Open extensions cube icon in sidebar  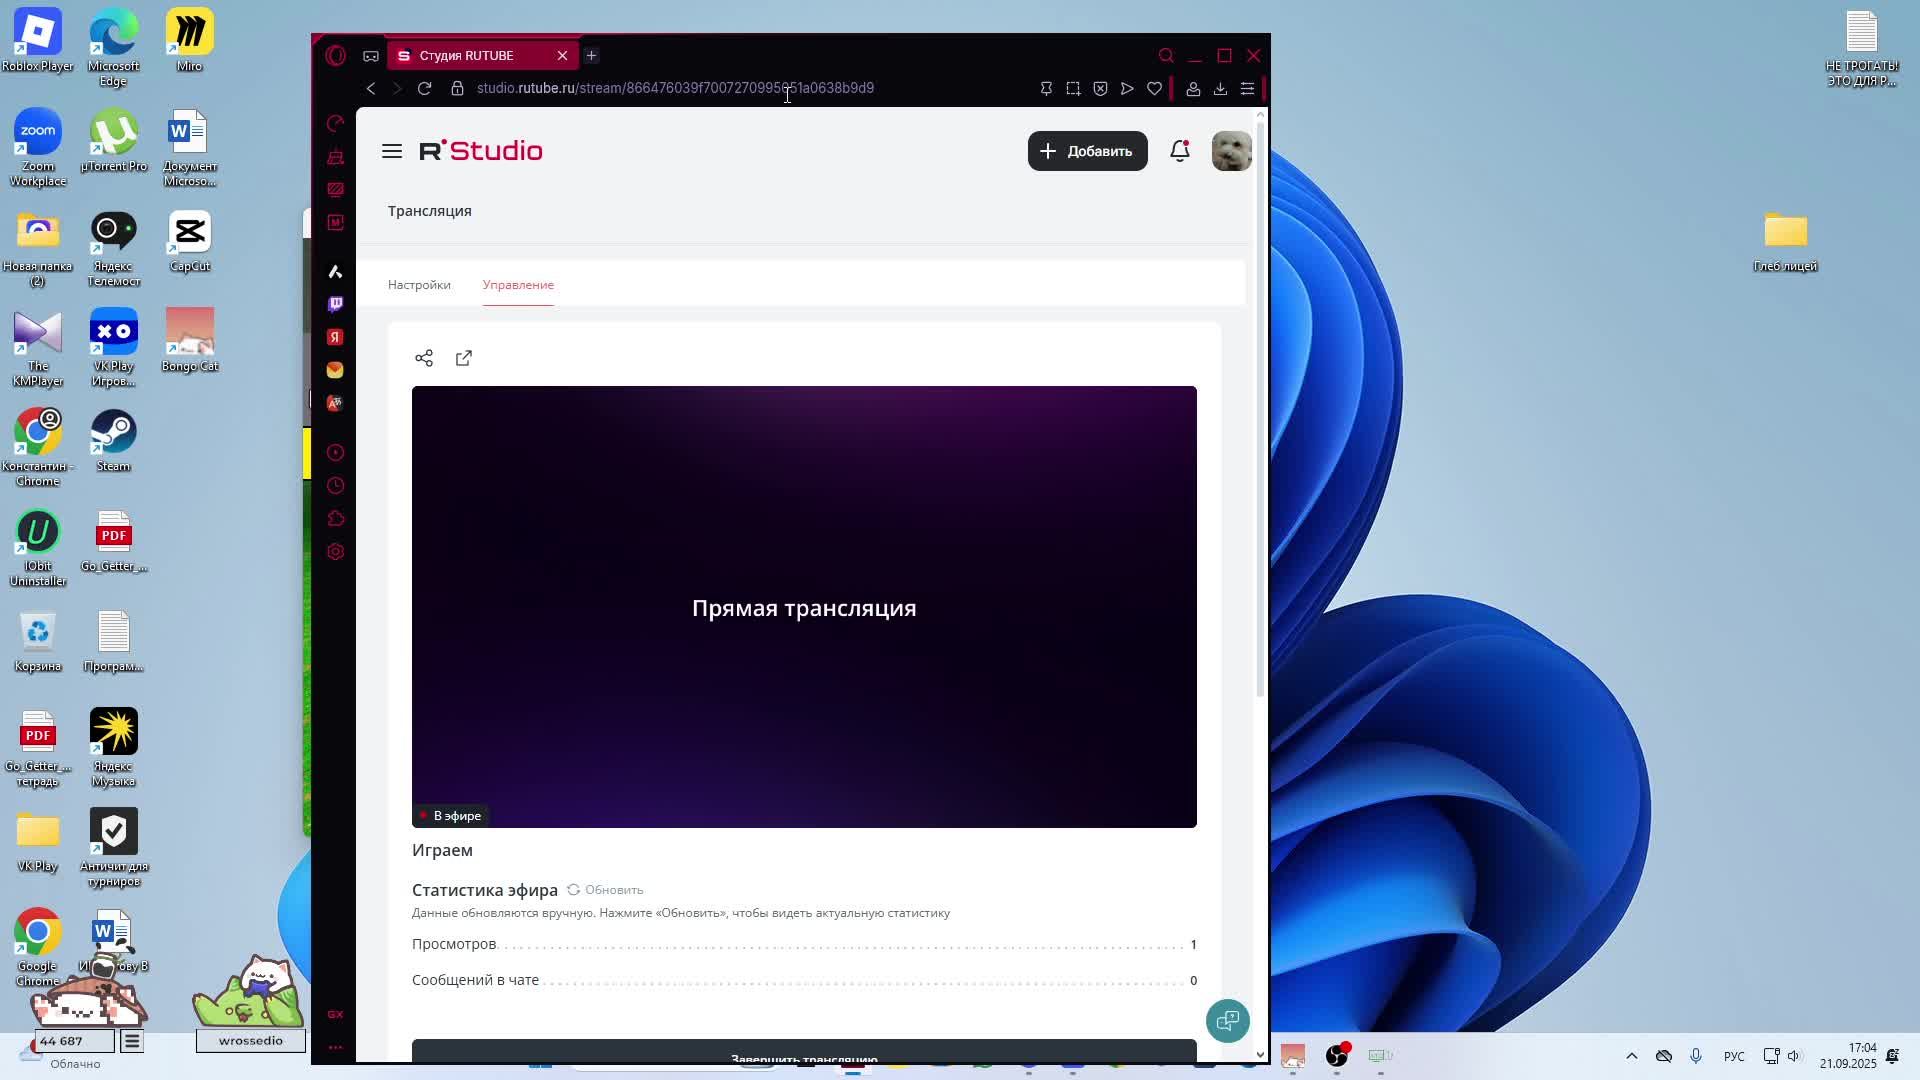335,519
